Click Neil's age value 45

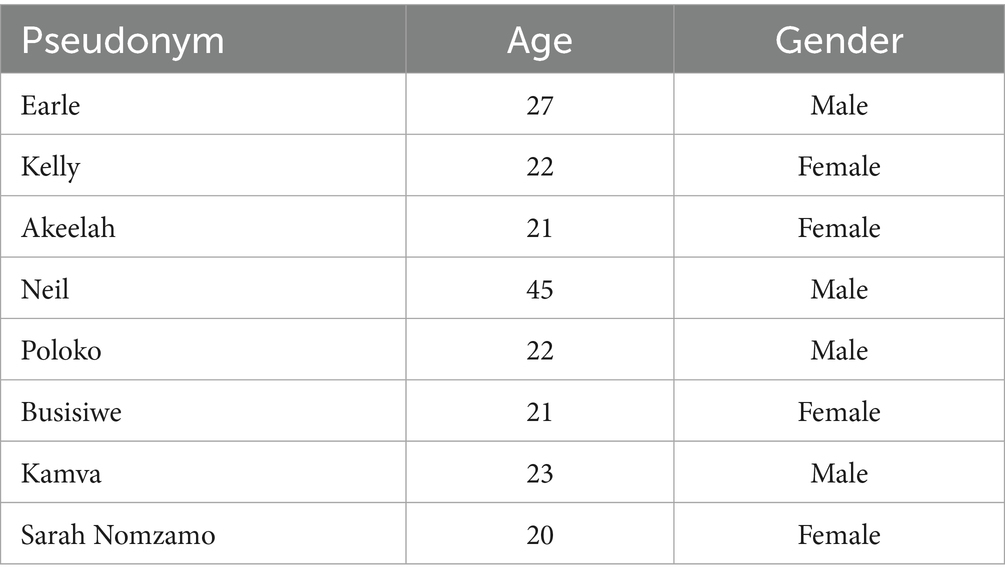(540, 289)
